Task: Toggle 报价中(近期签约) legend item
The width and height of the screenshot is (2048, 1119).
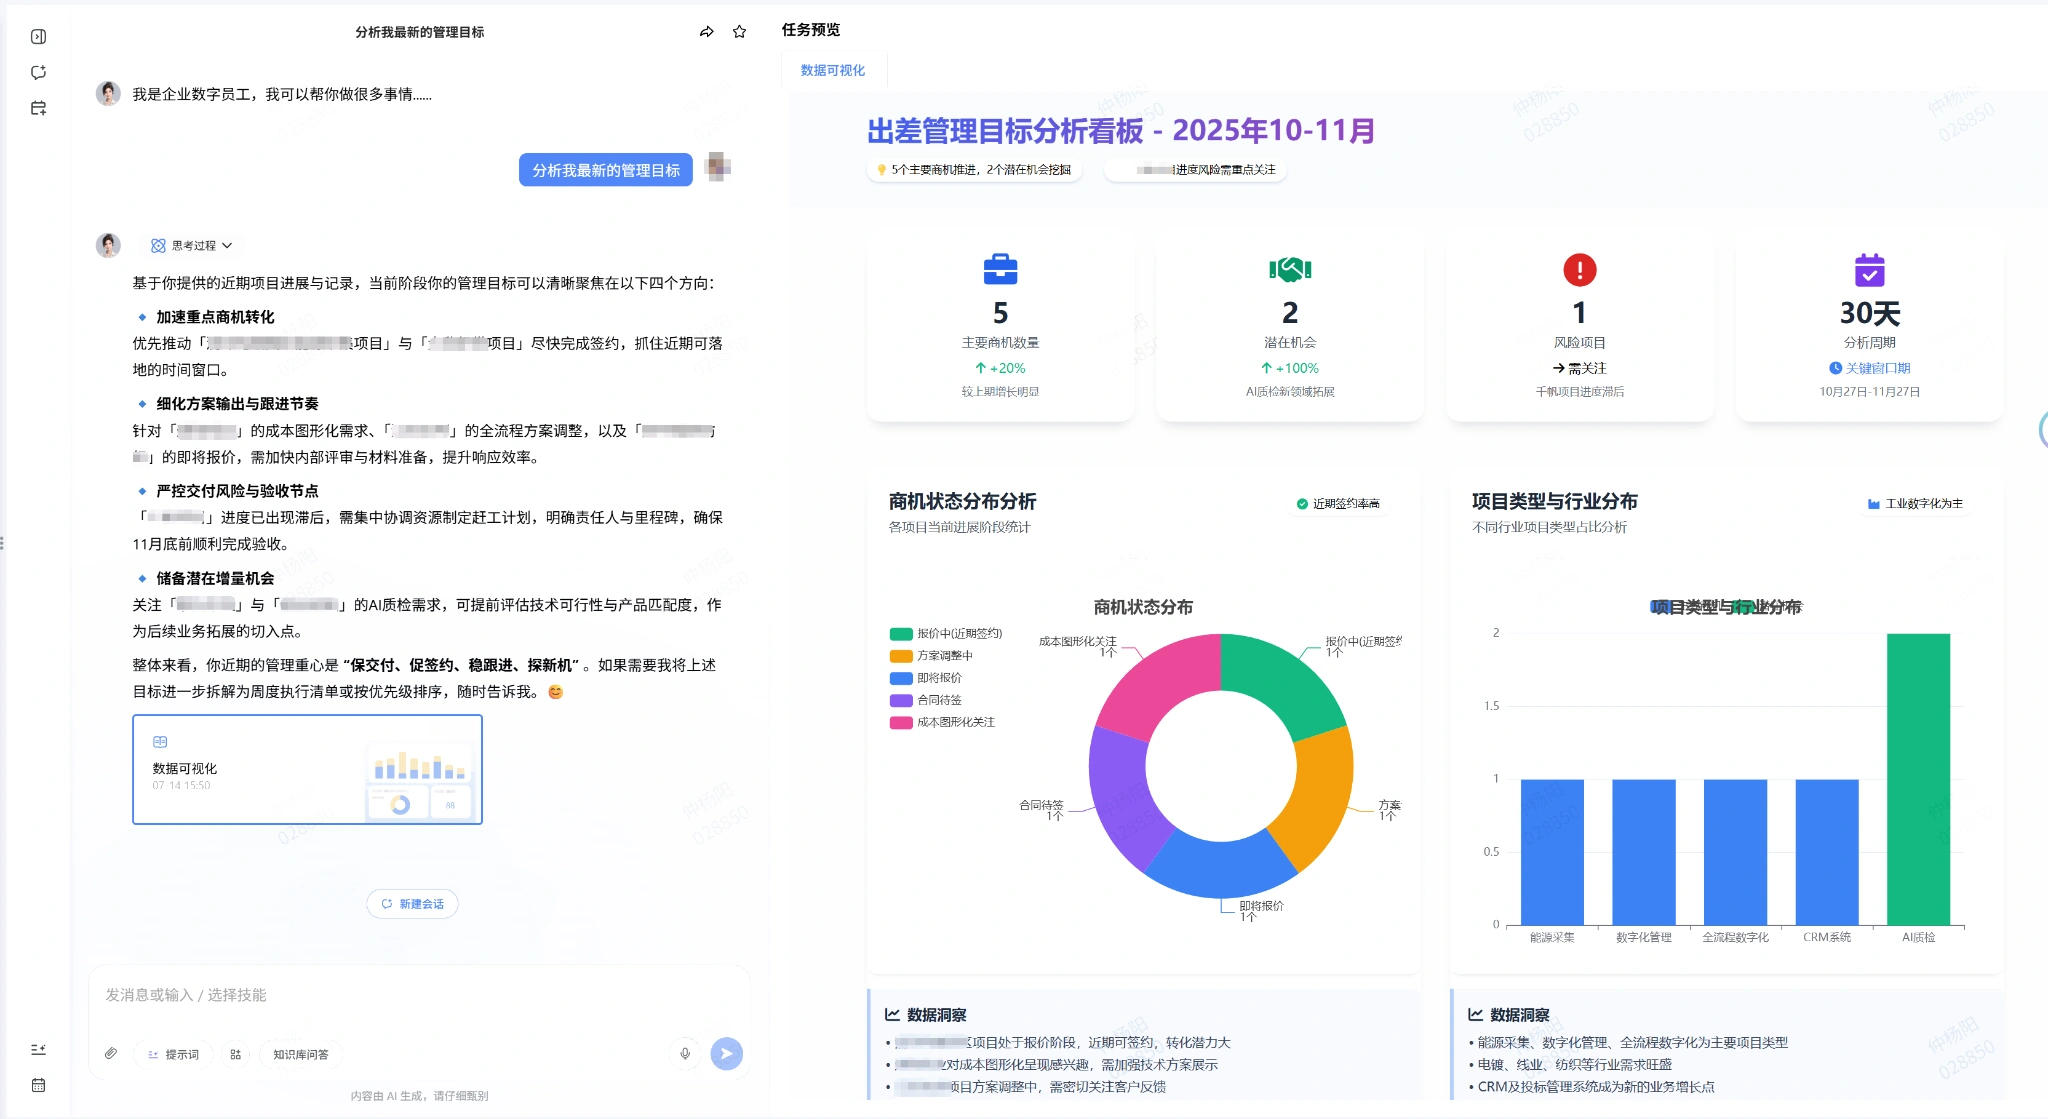Action: pyautogui.click(x=946, y=633)
